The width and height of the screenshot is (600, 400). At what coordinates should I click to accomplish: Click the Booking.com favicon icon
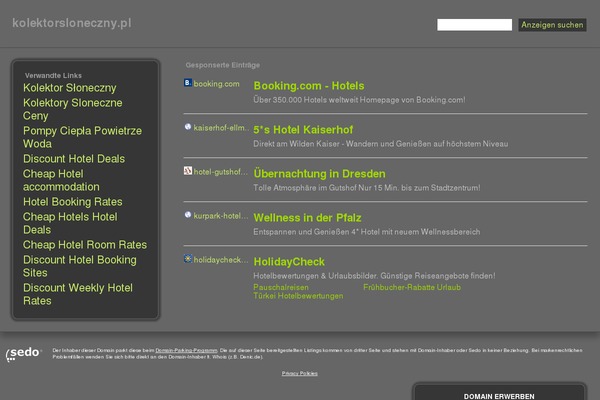(x=188, y=83)
